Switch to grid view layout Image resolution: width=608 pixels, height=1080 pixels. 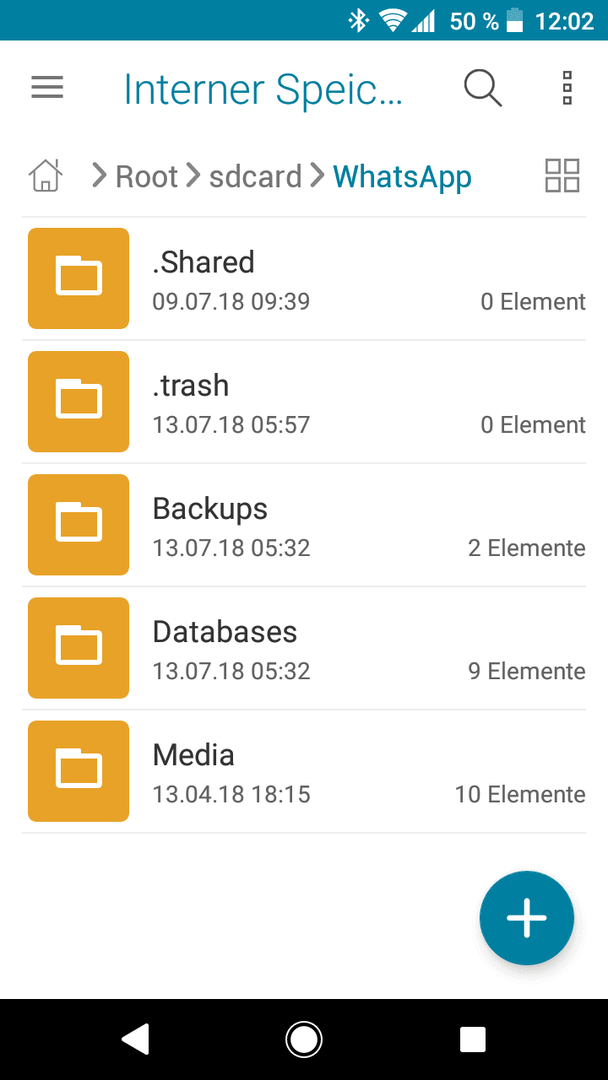562,175
